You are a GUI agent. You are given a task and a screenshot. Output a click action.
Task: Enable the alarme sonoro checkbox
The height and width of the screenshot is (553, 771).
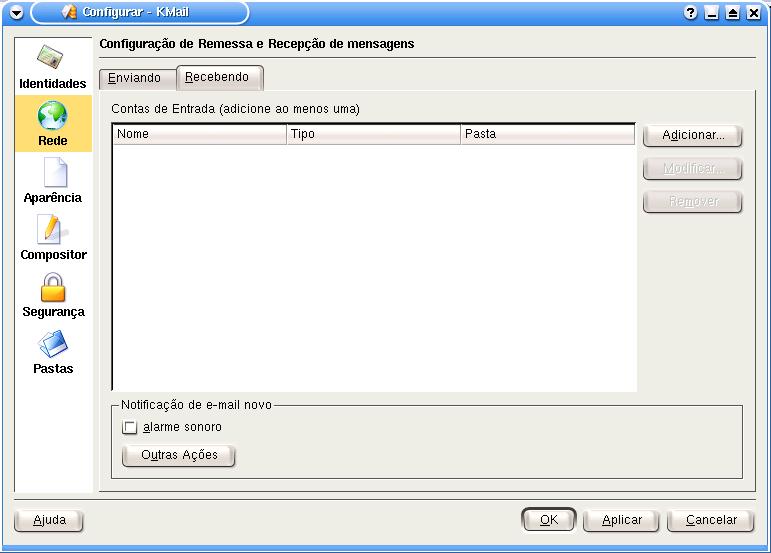(129, 428)
